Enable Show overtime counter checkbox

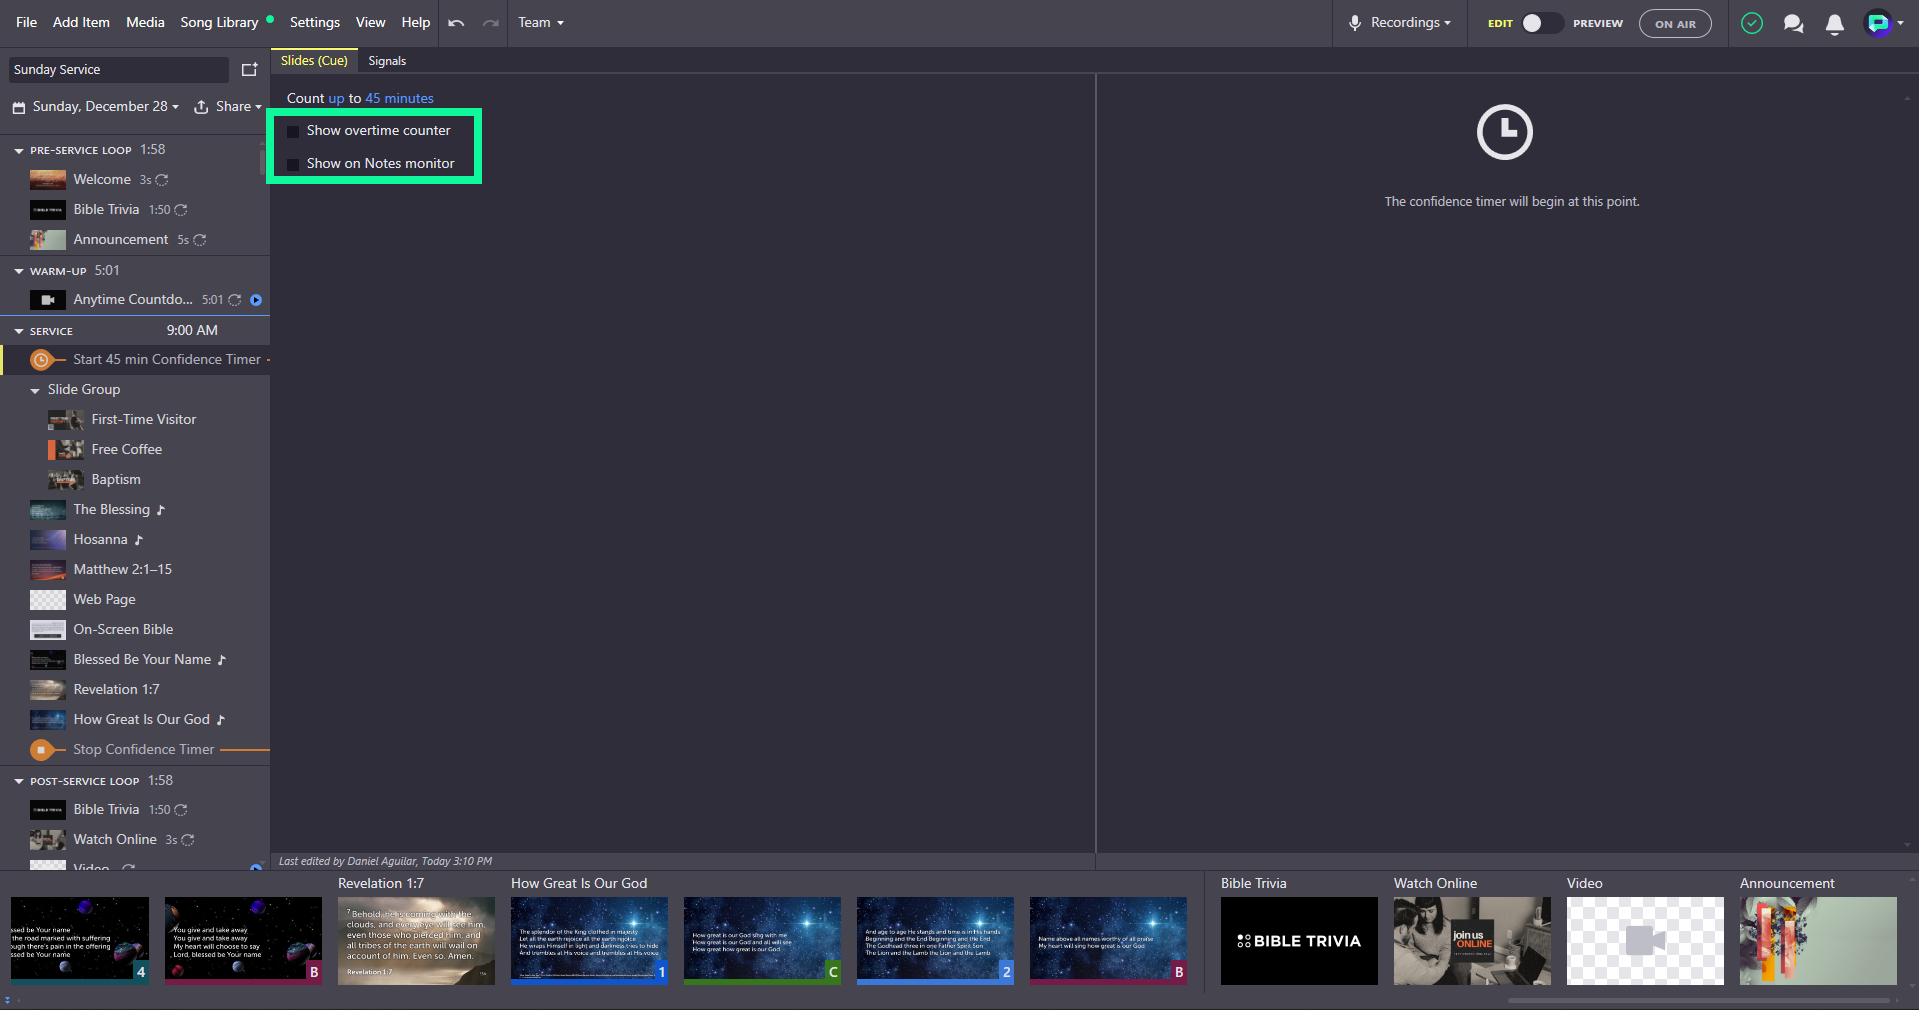point(293,131)
